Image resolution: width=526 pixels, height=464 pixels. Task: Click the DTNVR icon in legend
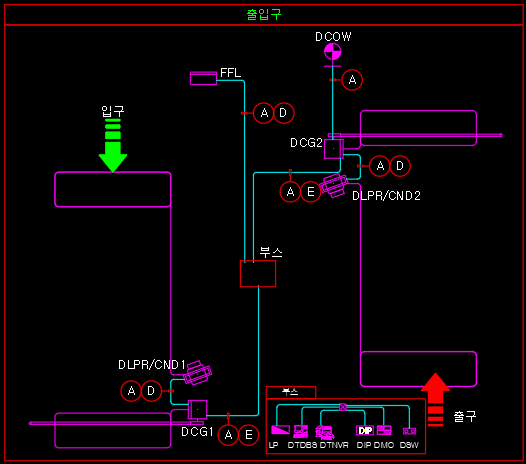[325, 432]
